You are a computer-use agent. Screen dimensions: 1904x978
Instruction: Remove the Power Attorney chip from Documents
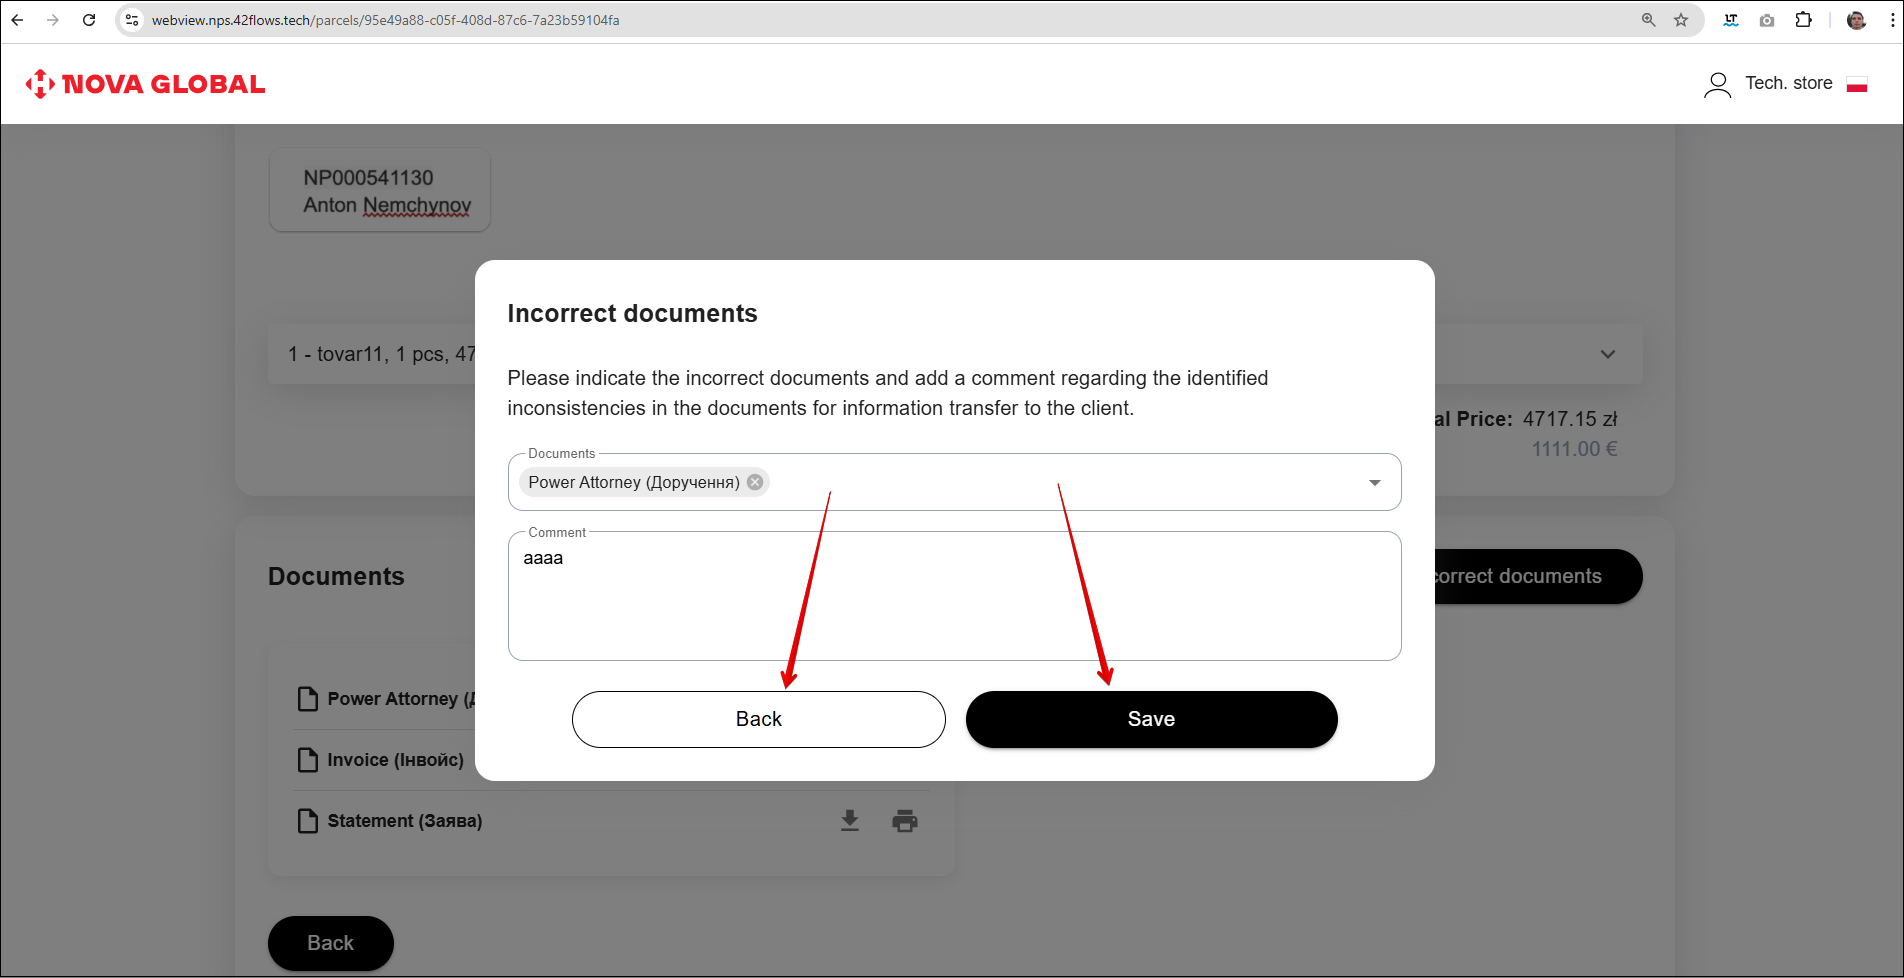pos(755,482)
